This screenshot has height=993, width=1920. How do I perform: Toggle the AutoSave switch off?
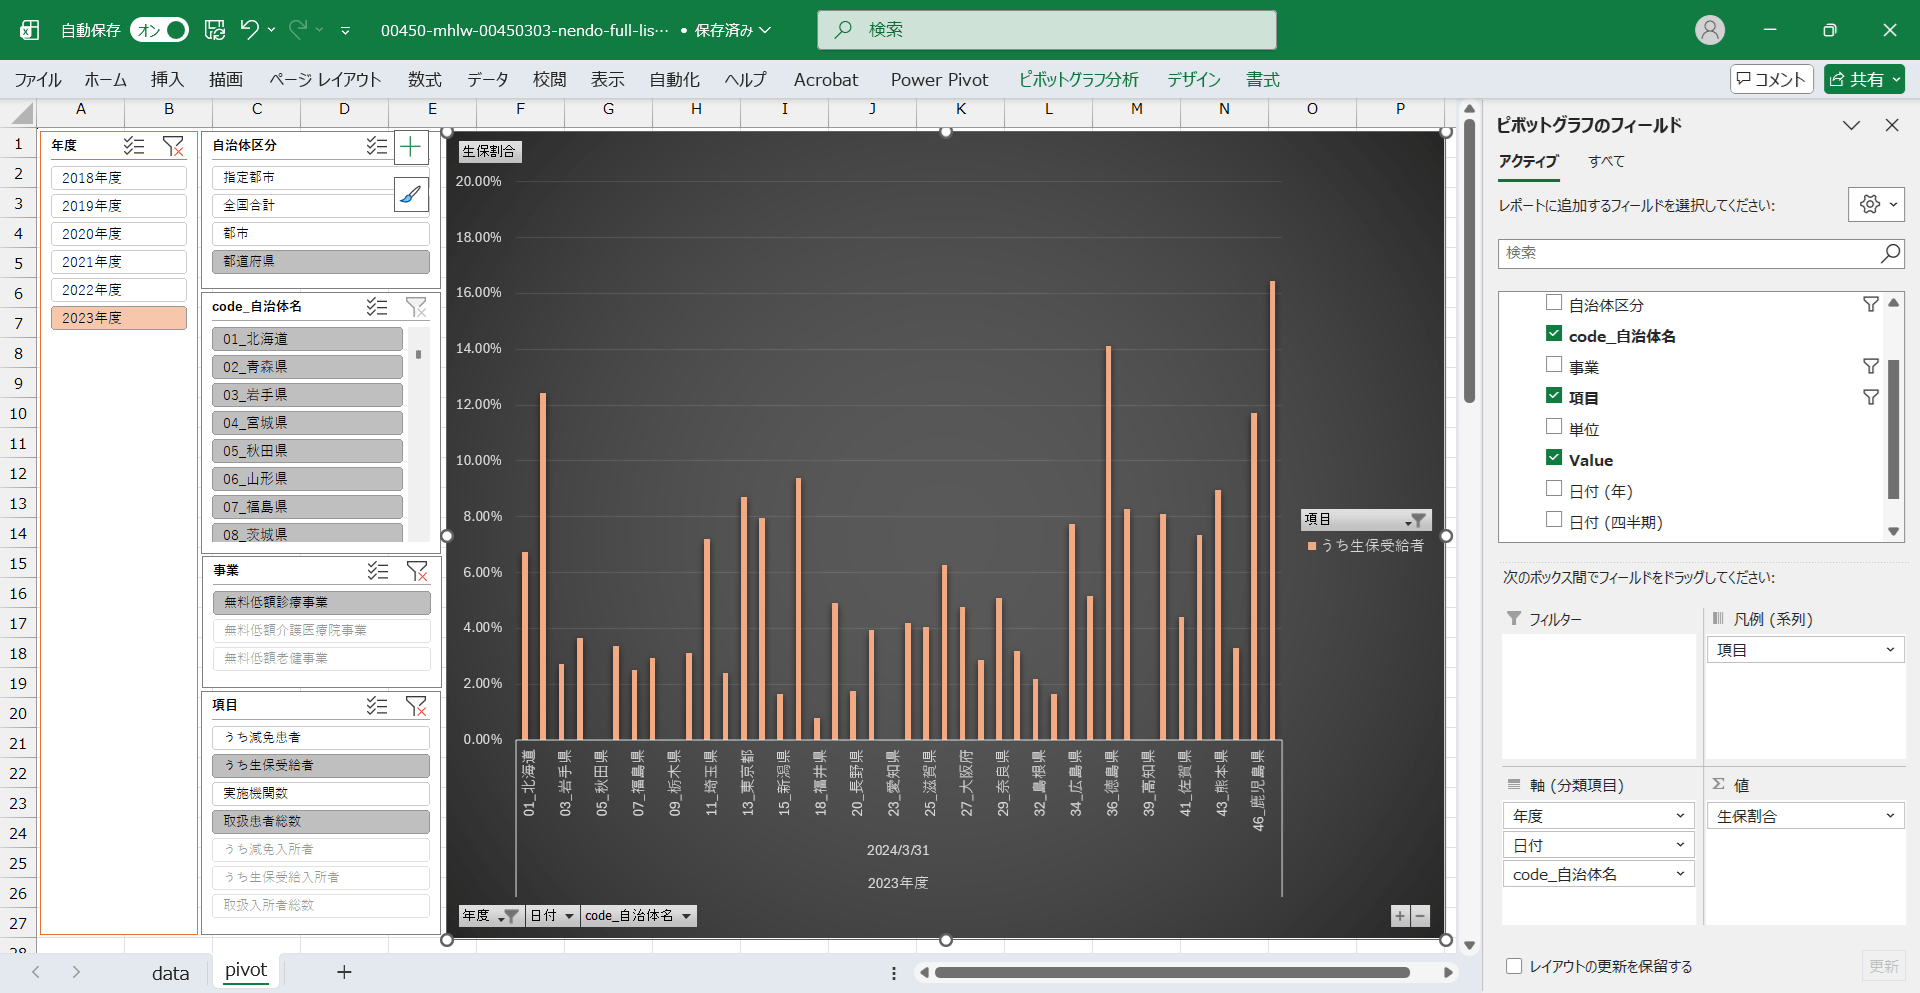click(159, 30)
